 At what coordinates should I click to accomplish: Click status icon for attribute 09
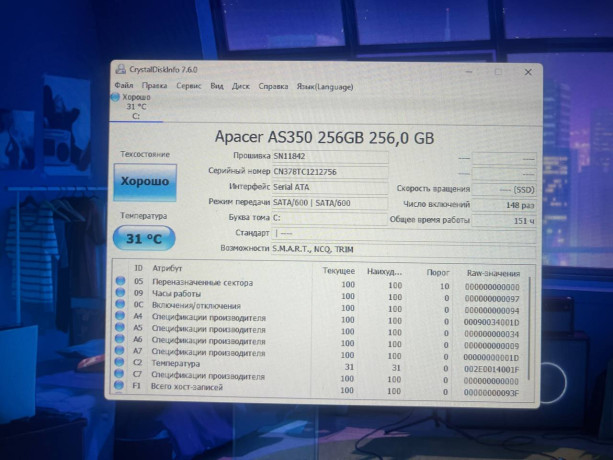[120, 292]
